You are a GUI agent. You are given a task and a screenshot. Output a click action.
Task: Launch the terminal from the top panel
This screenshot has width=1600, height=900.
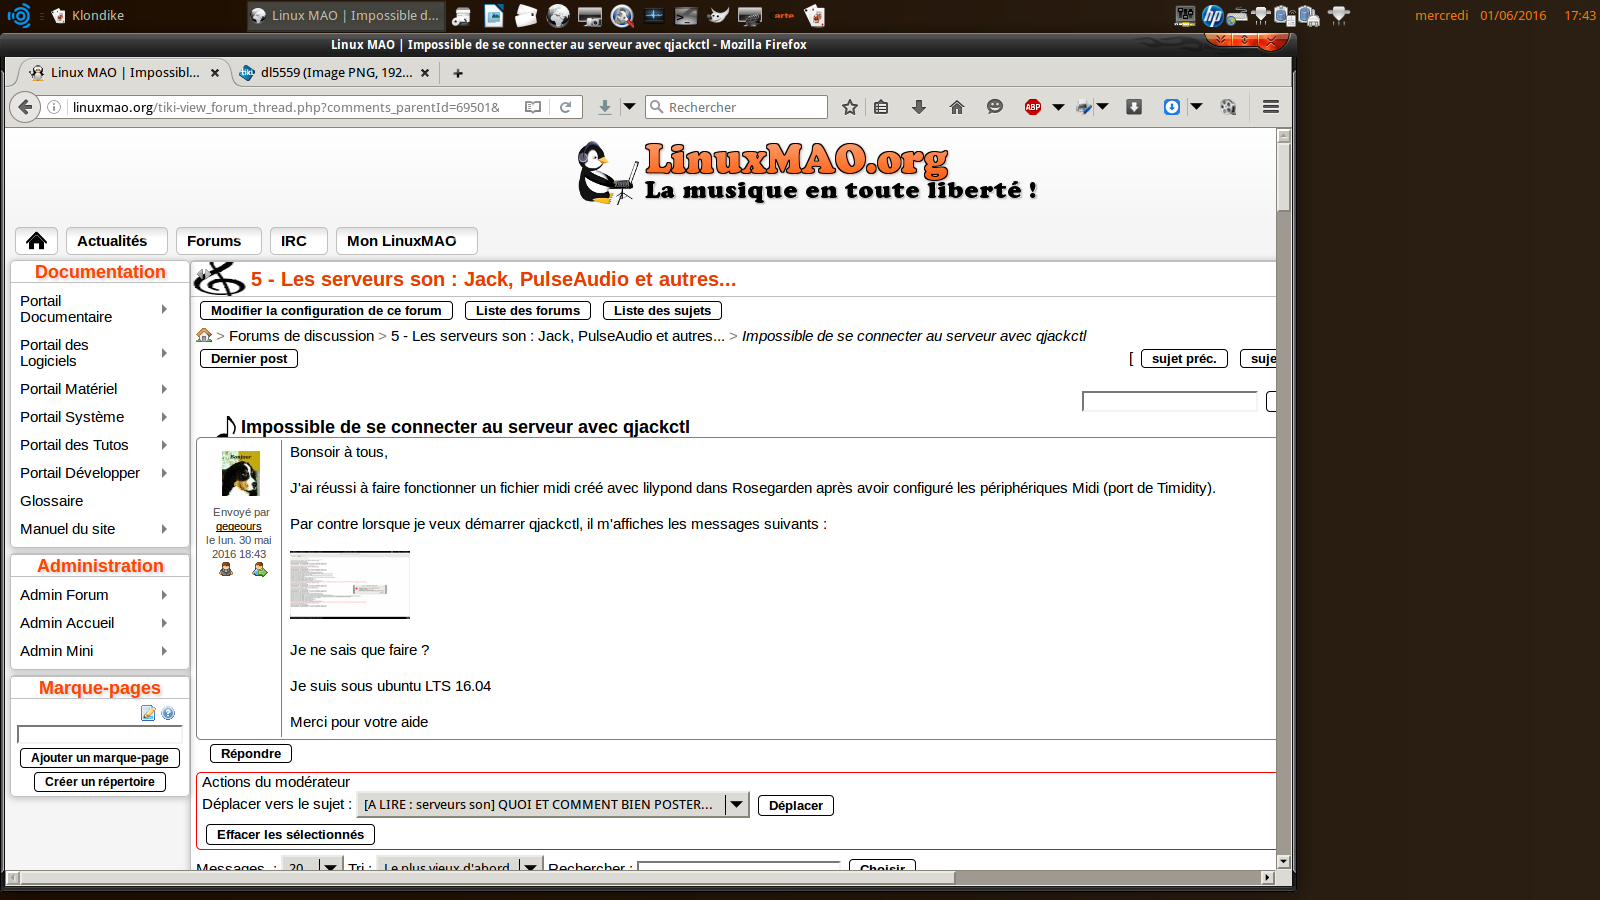coord(686,15)
